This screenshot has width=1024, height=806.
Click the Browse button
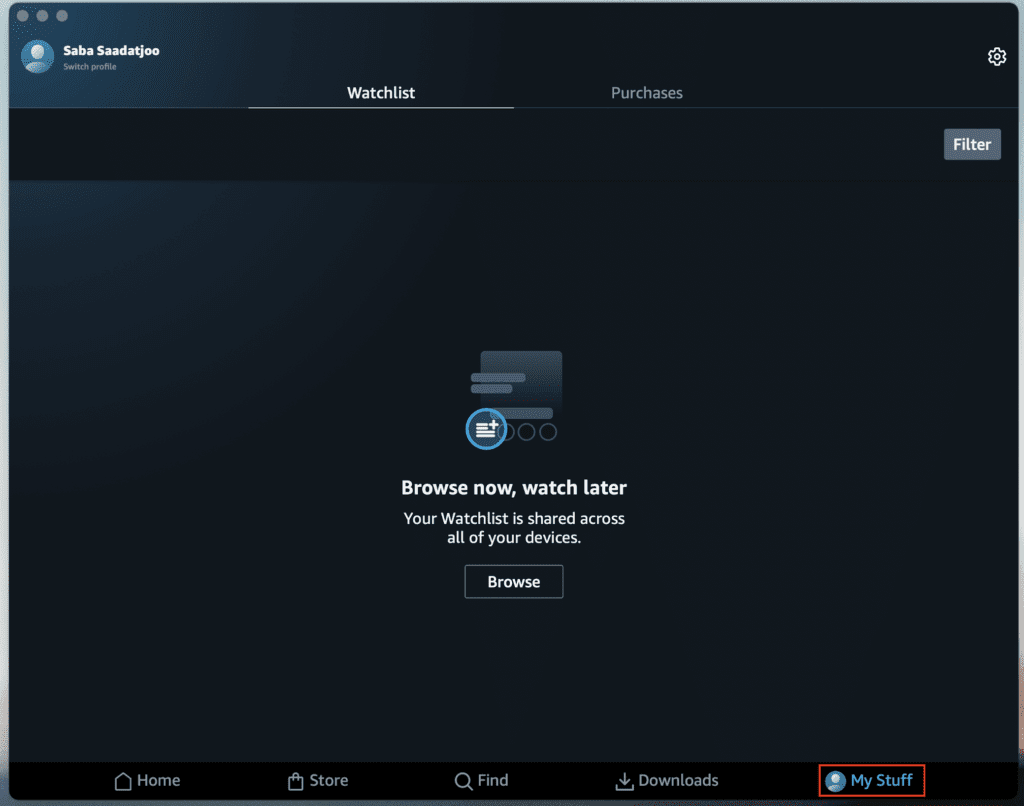514,581
